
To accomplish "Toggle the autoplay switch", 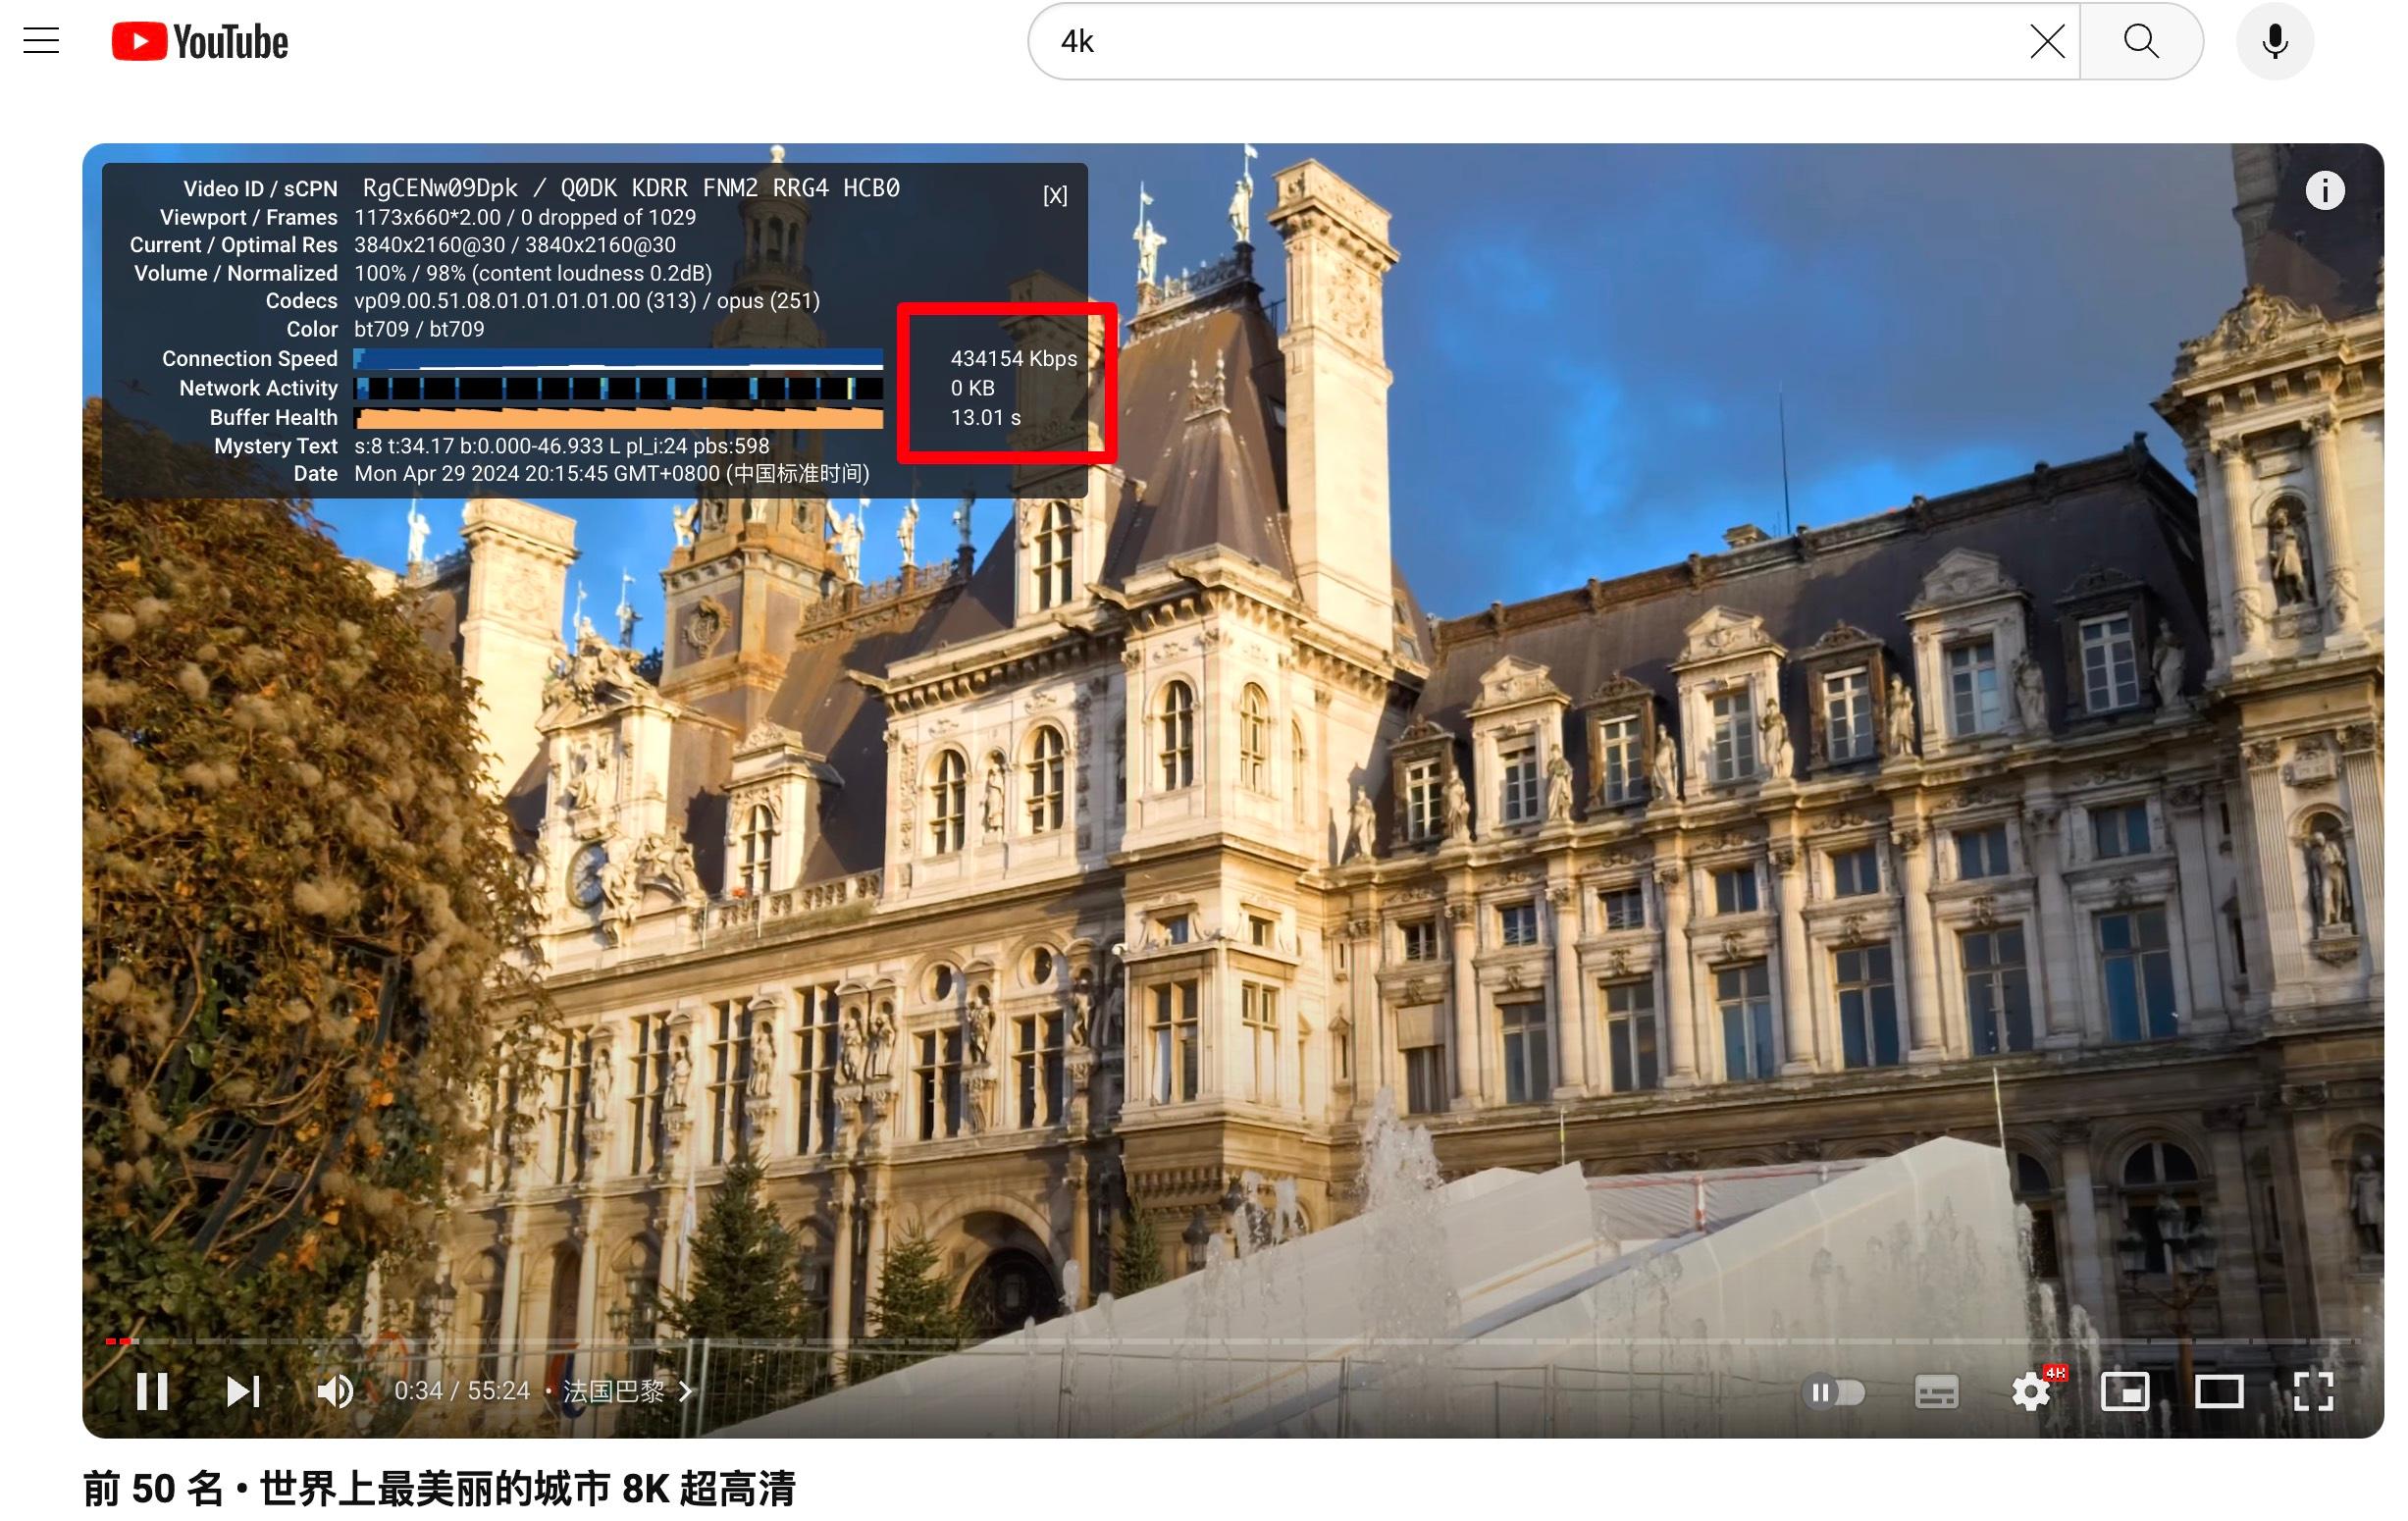I will pyautogui.click(x=1836, y=1391).
